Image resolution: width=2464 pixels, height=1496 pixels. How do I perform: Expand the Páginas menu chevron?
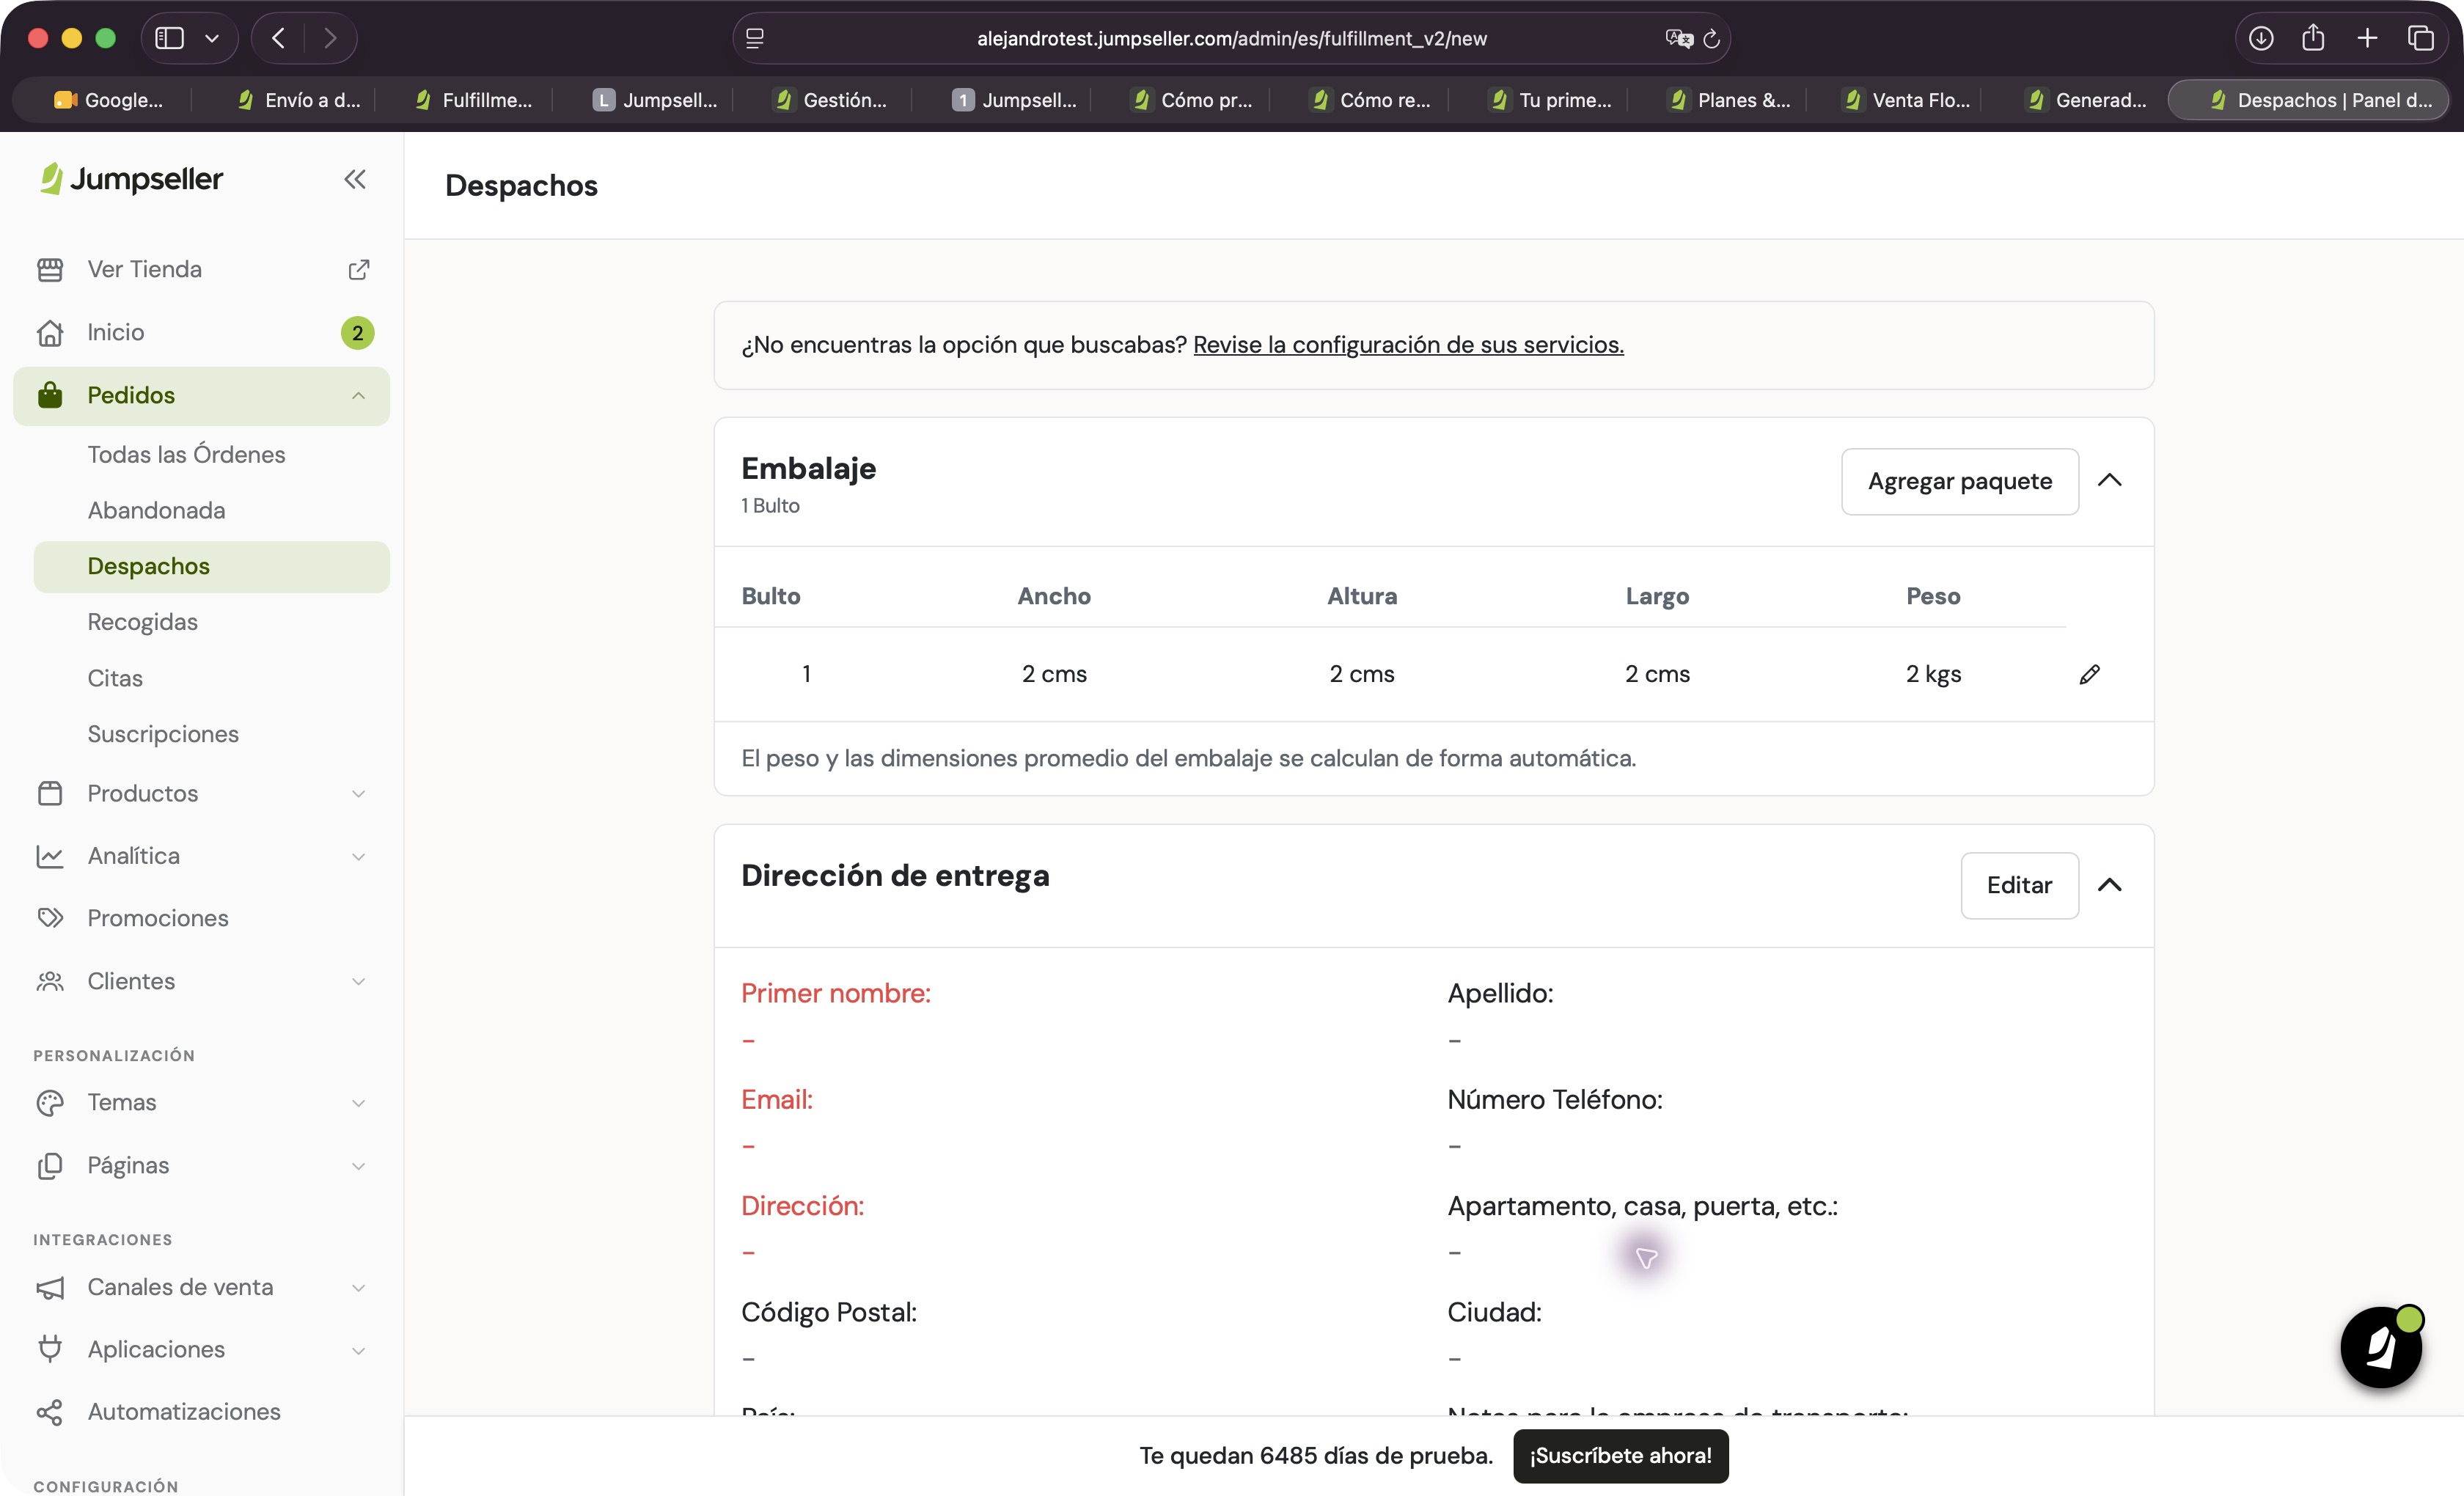[x=358, y=1166]
